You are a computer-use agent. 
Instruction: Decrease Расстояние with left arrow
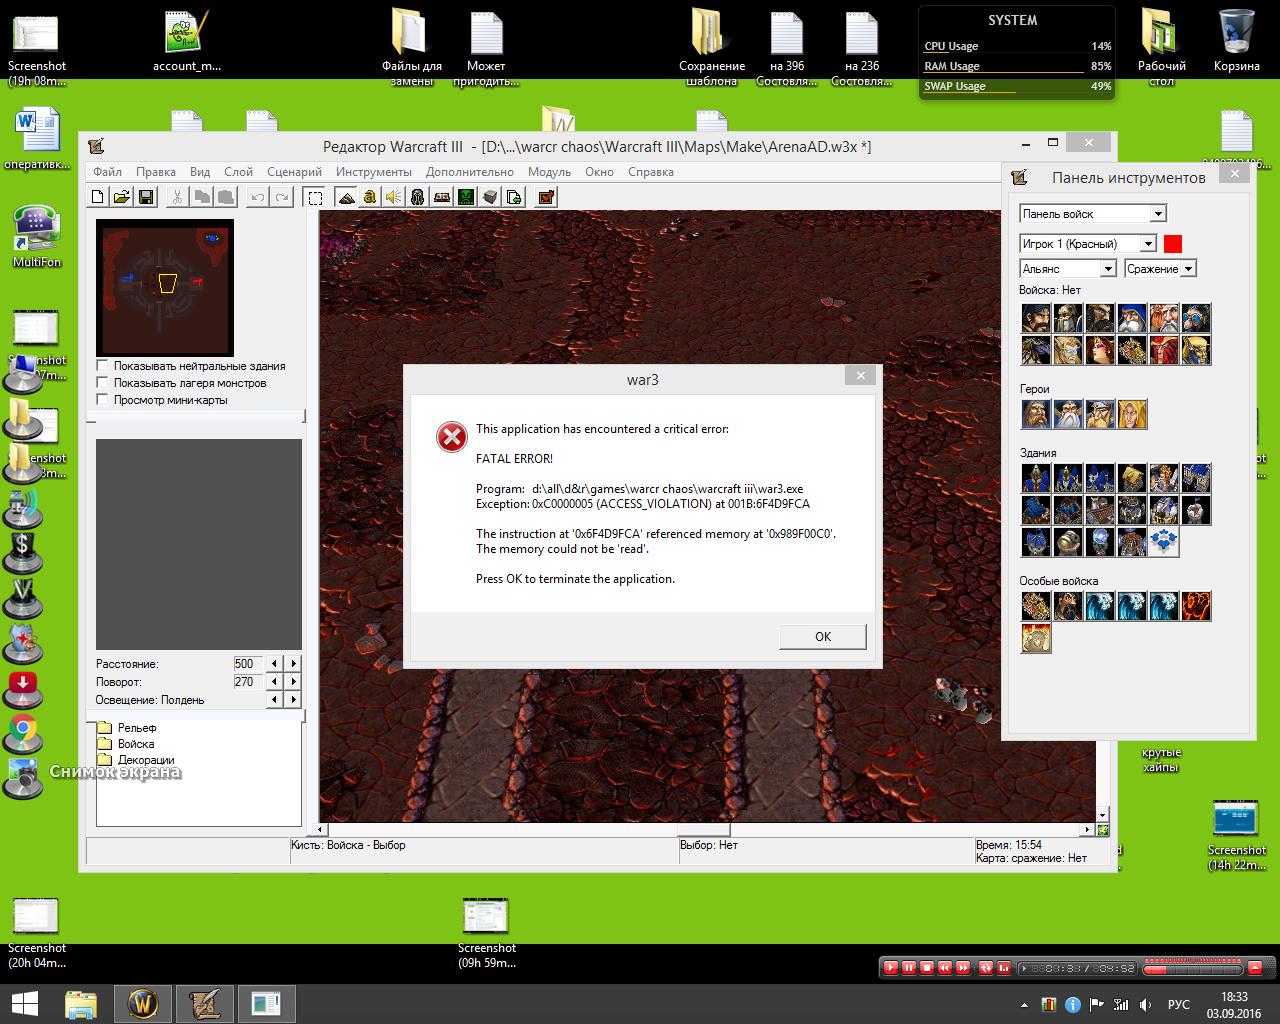[275, 663]
